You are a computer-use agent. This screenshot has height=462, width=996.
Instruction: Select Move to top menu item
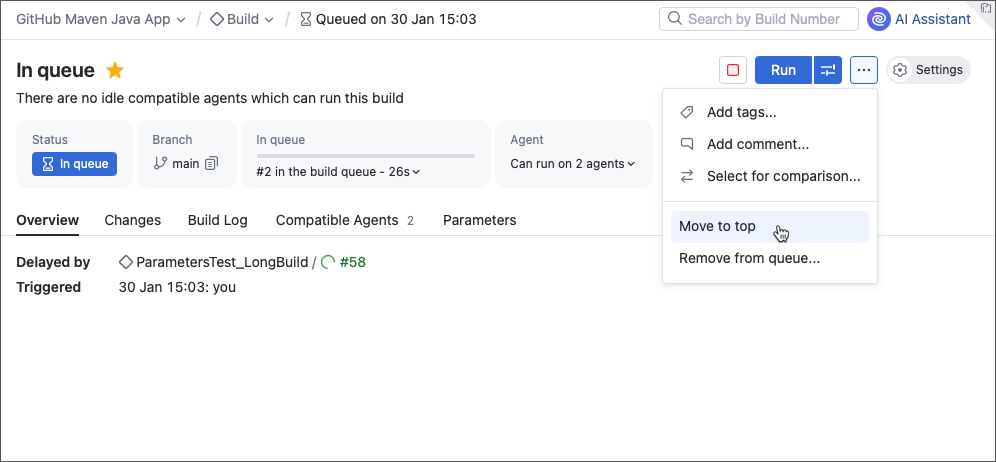tap(717, 226)
